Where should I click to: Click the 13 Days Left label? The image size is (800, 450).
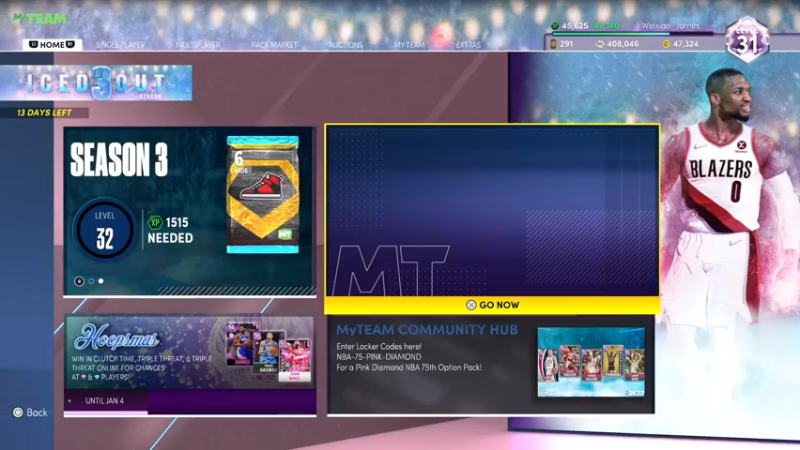pos(44,112)
